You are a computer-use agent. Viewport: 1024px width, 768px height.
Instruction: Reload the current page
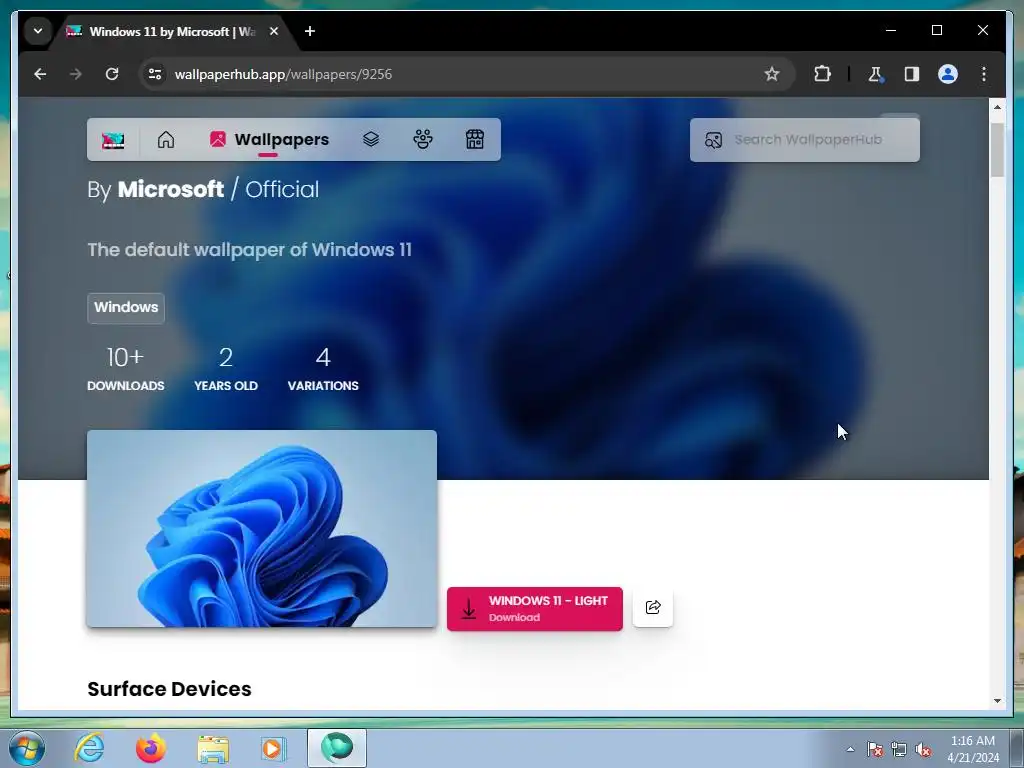(x=112, y=74)
